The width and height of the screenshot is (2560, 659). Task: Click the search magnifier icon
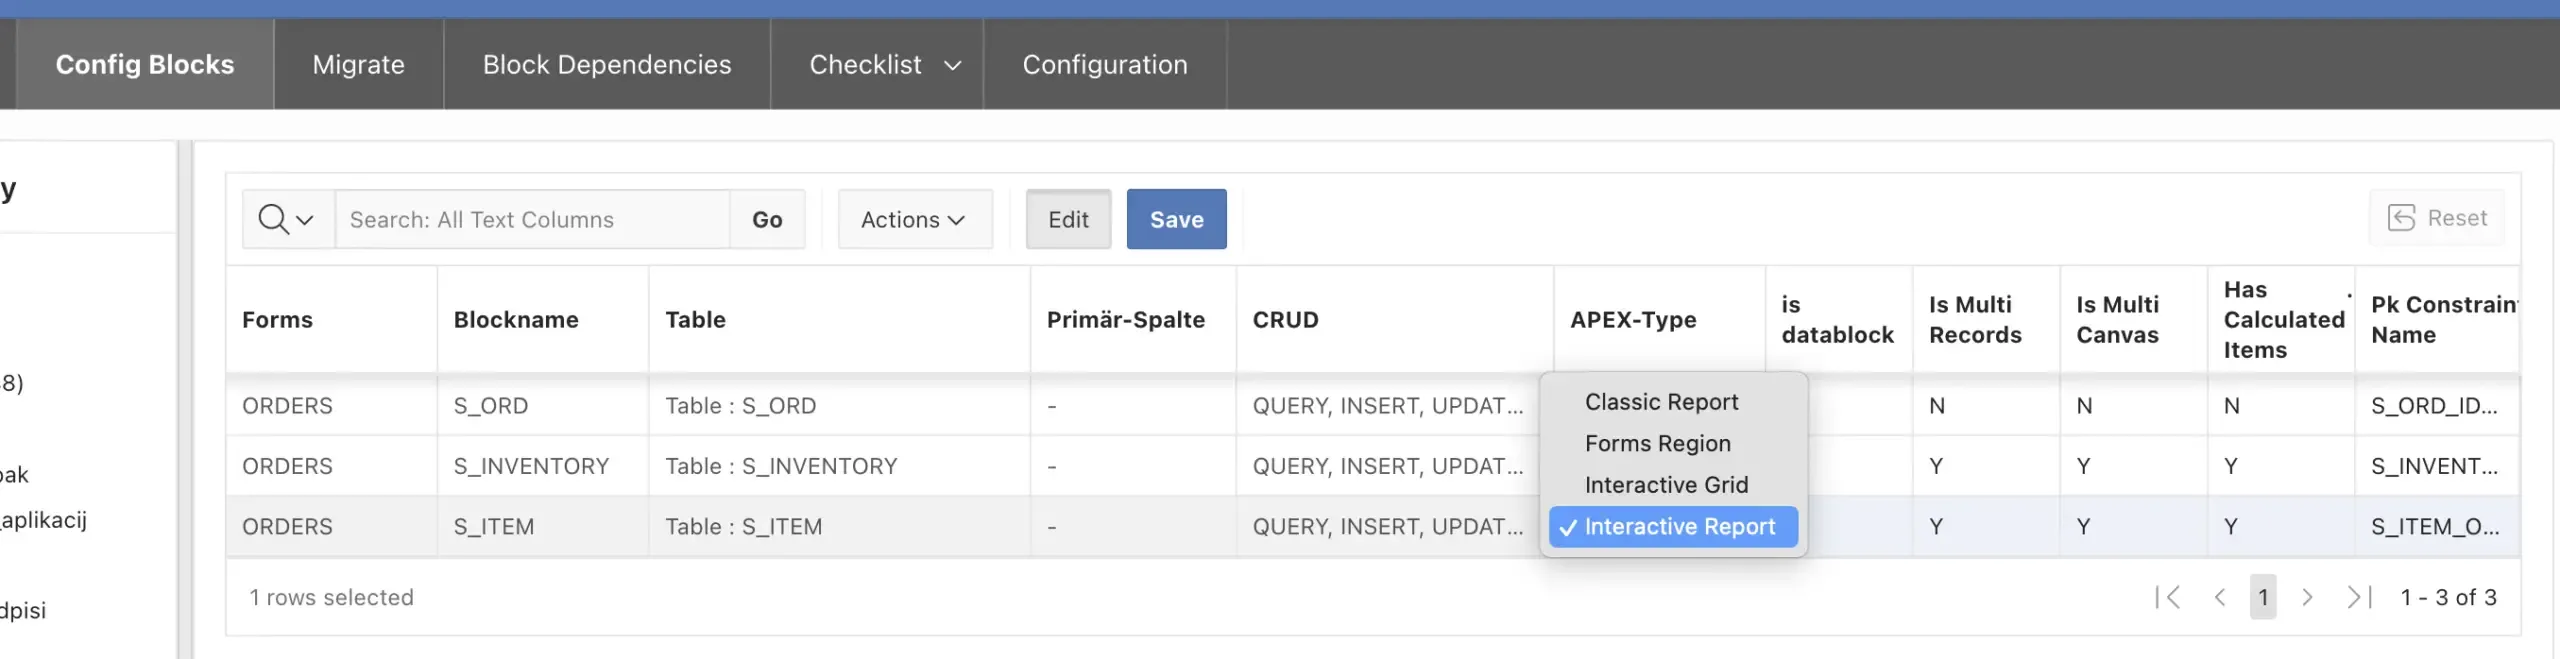(274, 219)
